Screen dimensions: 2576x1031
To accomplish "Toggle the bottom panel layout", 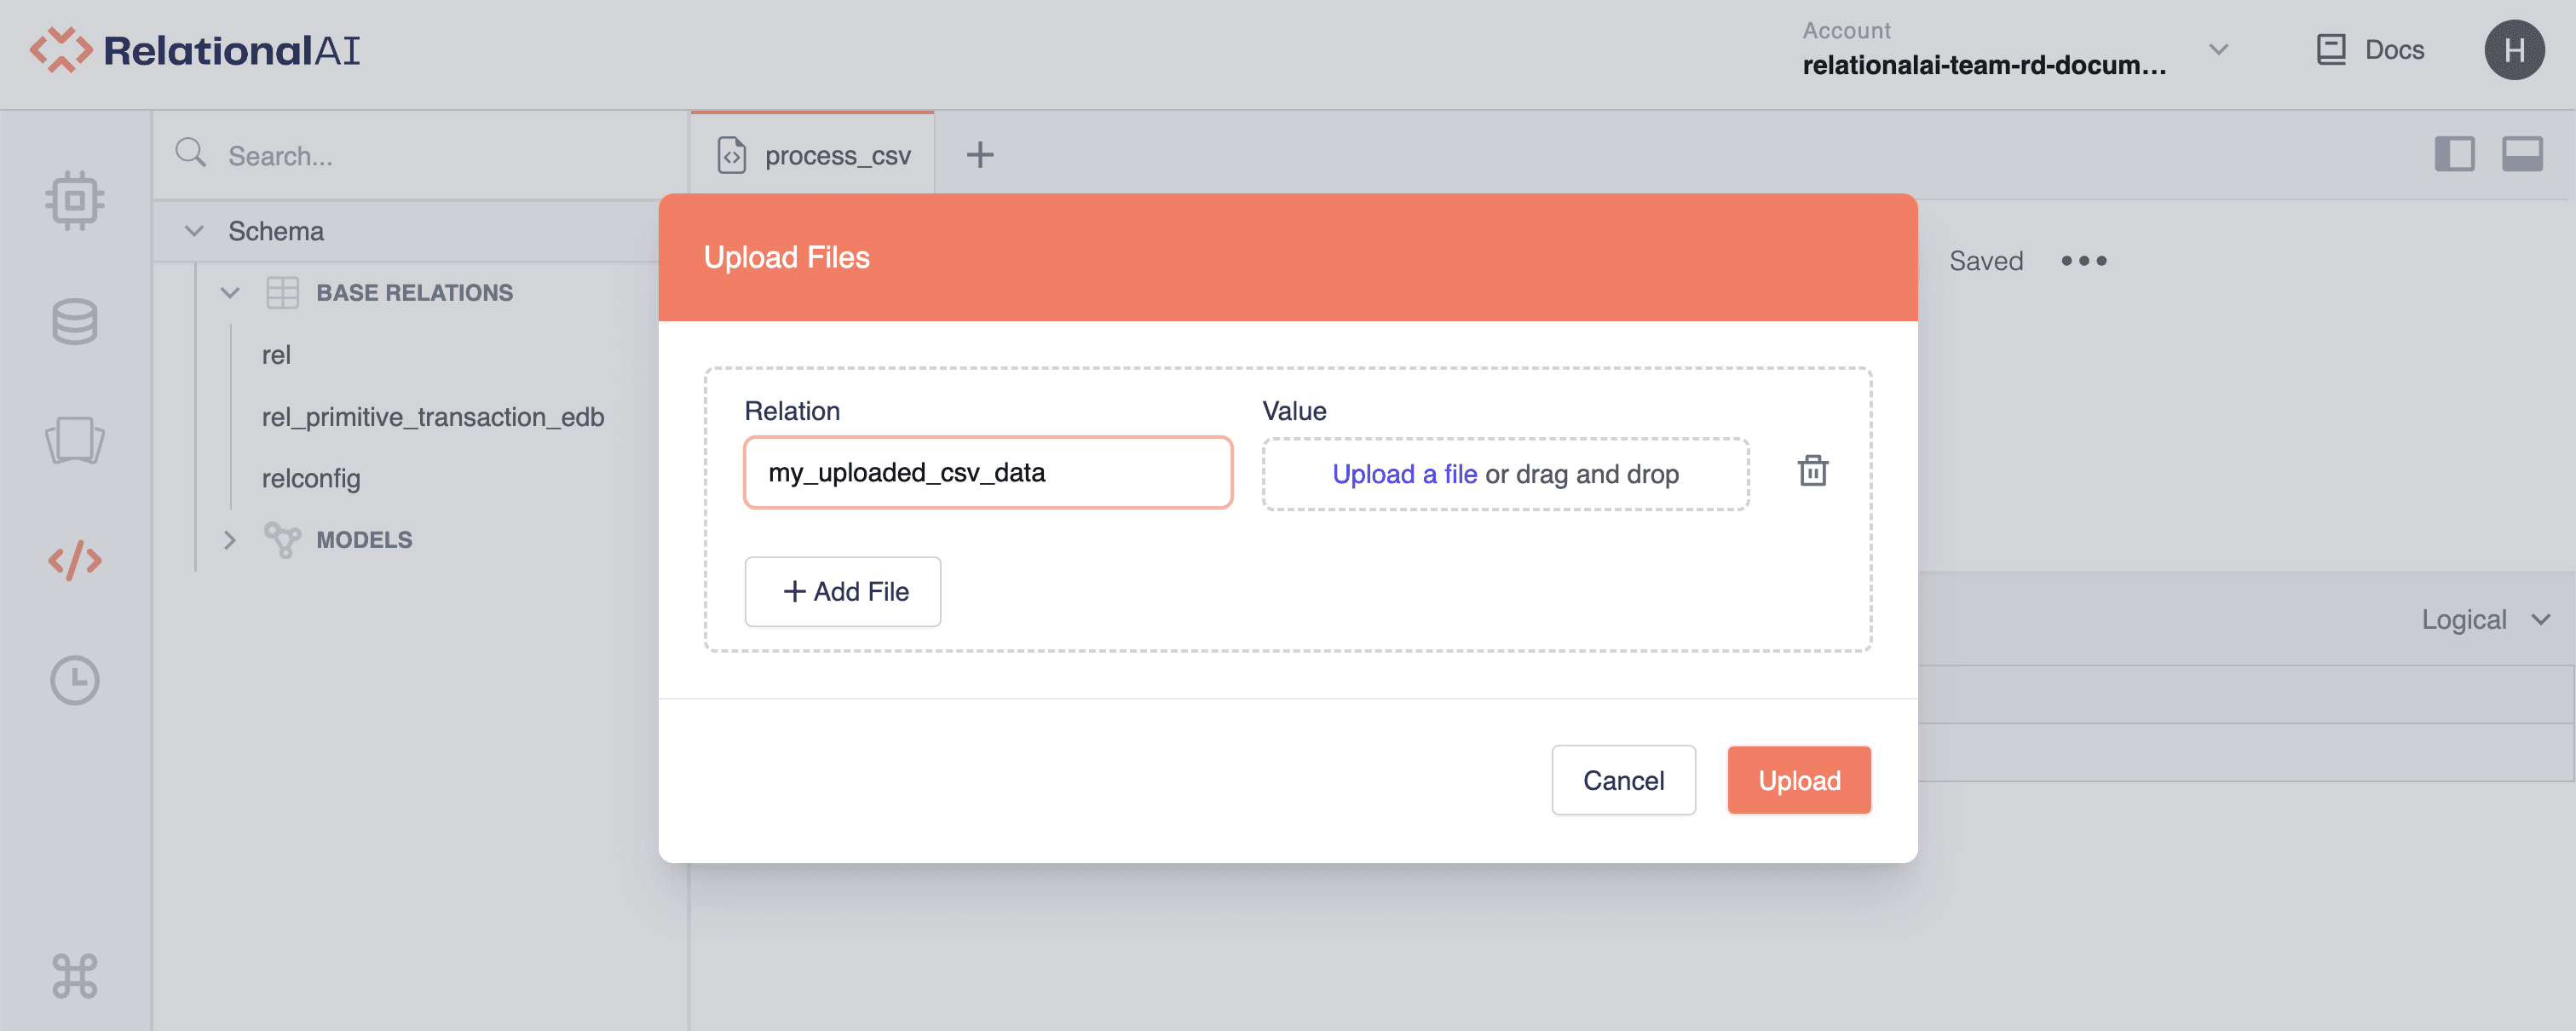I will pos(2522,155).
